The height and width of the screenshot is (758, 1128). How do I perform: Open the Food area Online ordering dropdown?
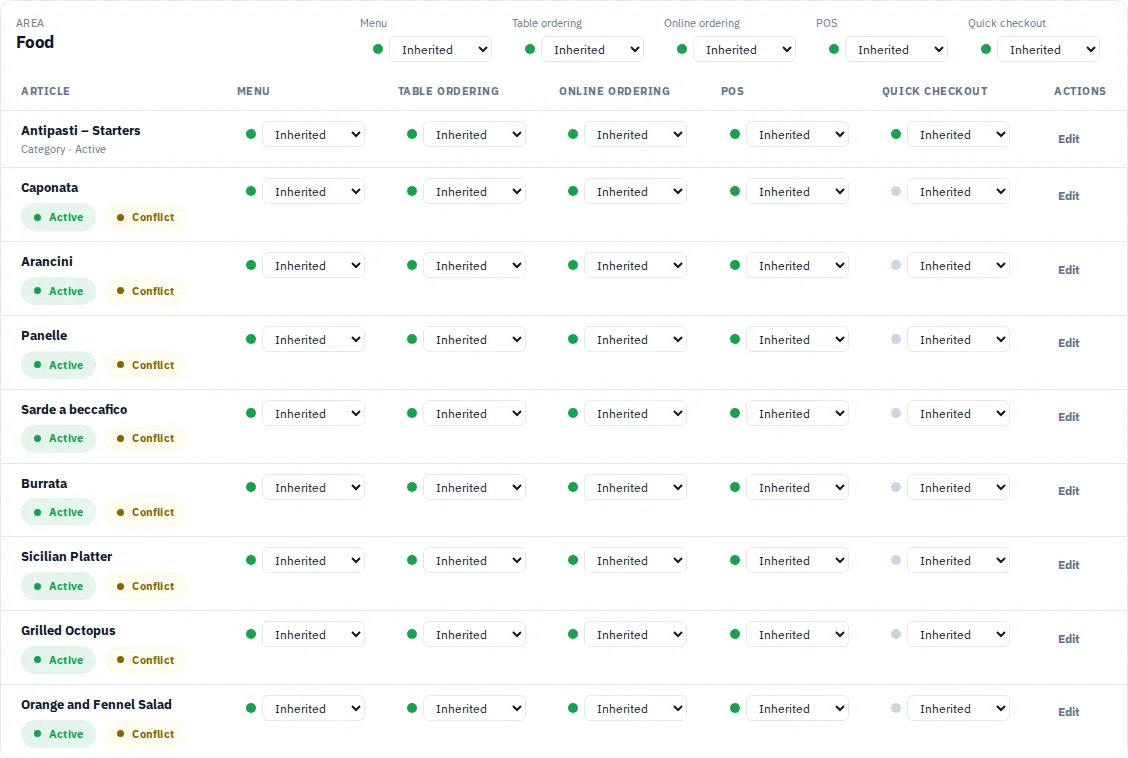tap(744, 50)
